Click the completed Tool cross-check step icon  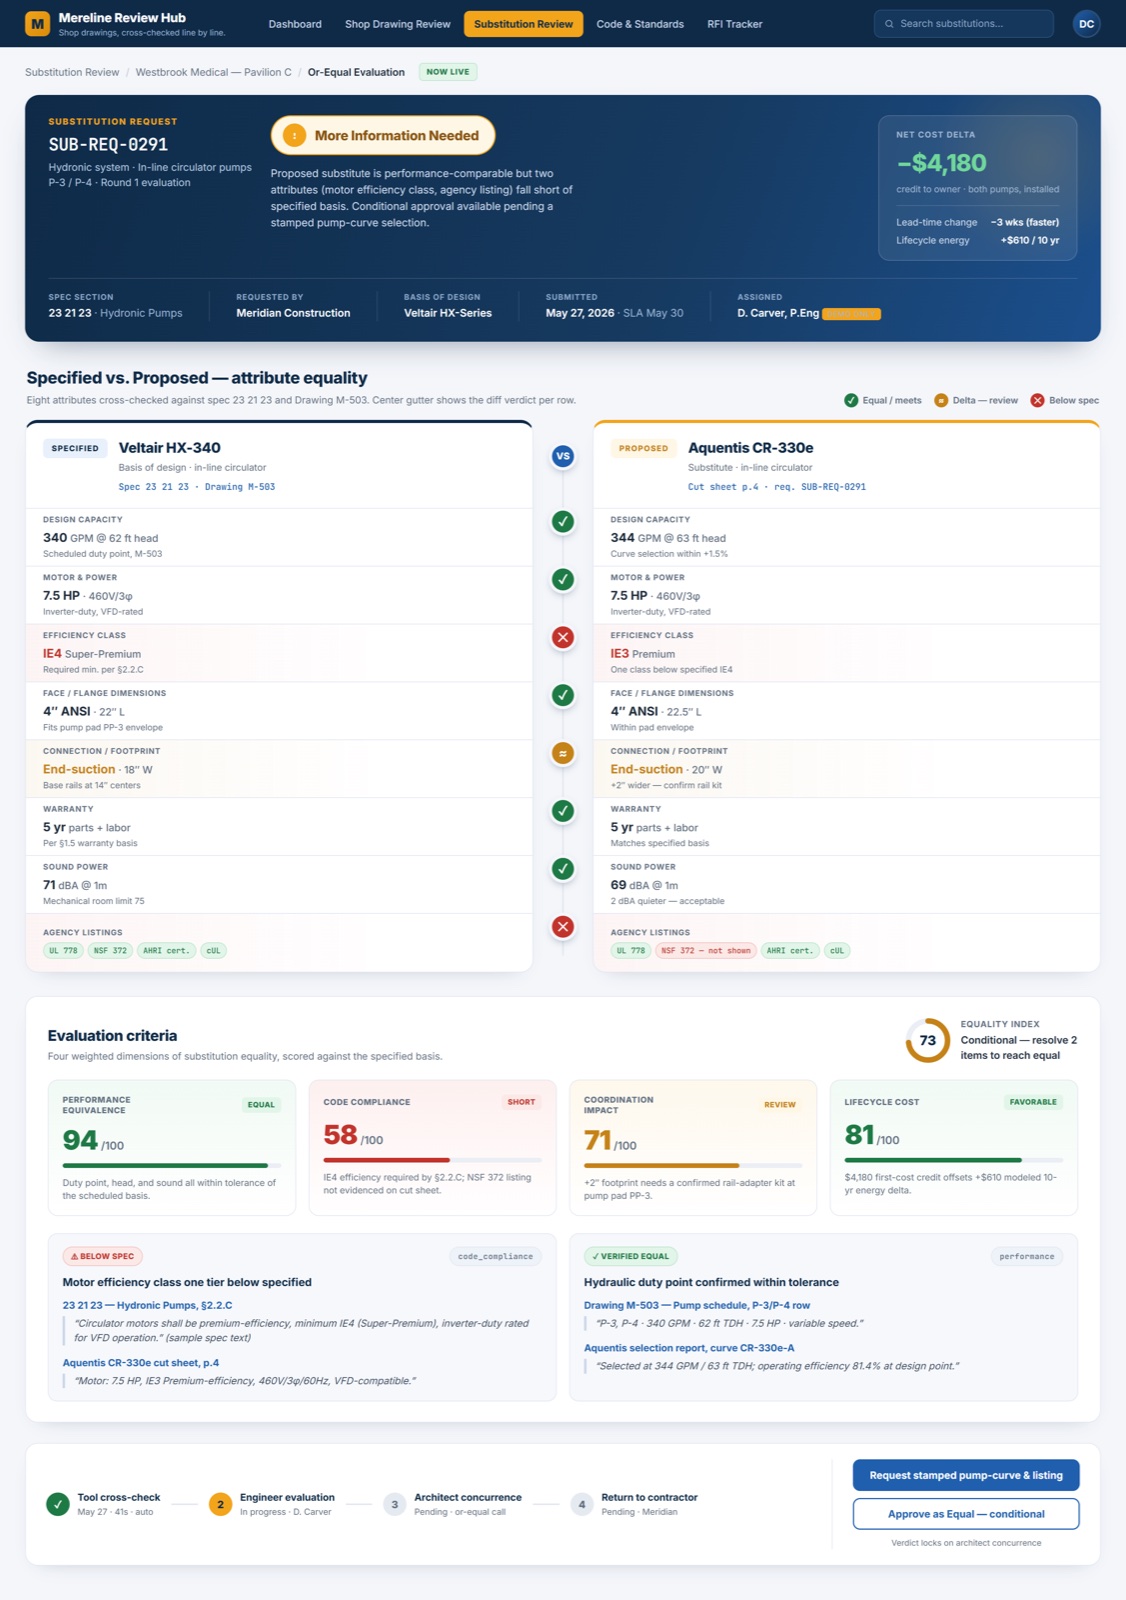point(58,1504)
